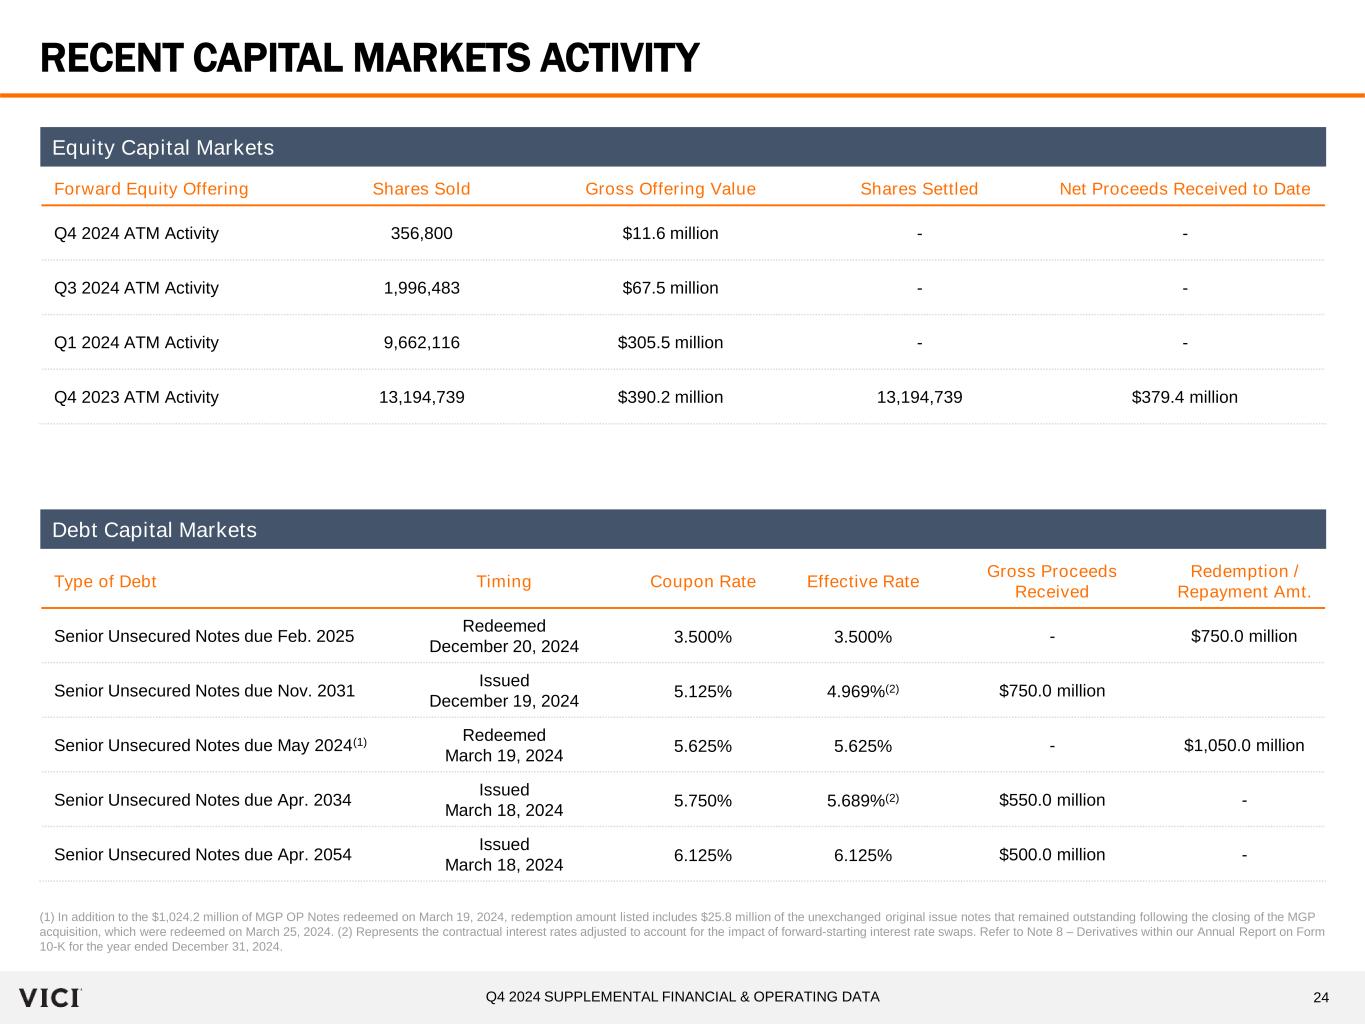This screenshot has height=1024, width=1365.
Task: Click the Q1 2024 ATM Activity row label
Action: [x=136, y=342]
